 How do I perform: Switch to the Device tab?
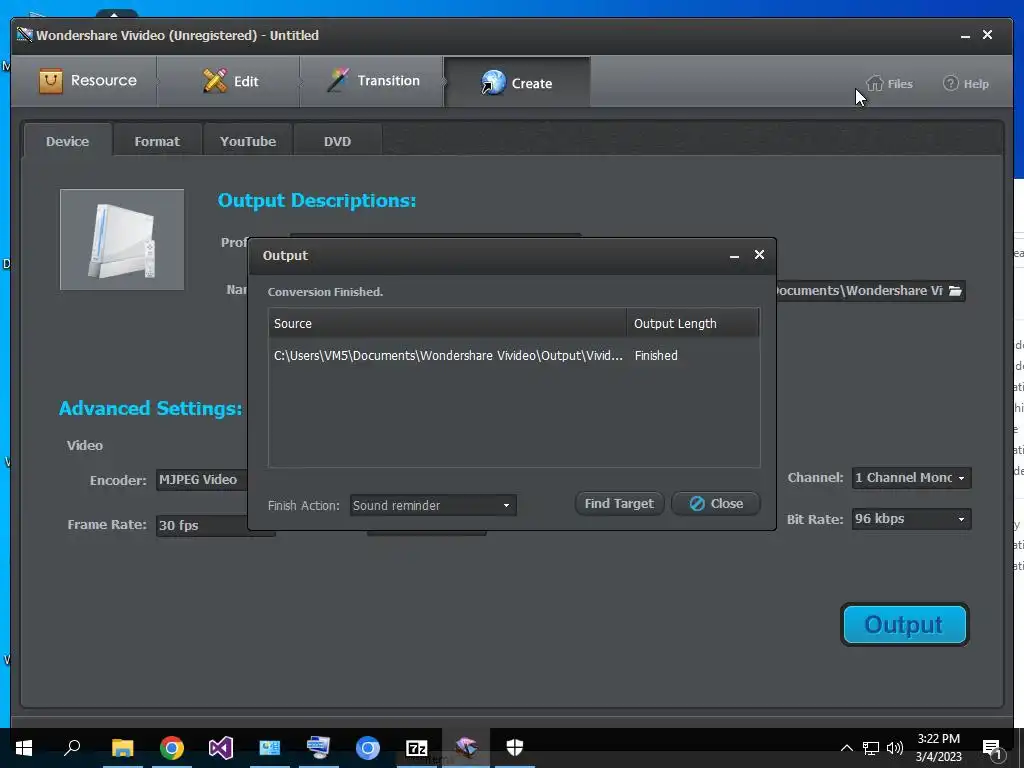pos(67,141)
